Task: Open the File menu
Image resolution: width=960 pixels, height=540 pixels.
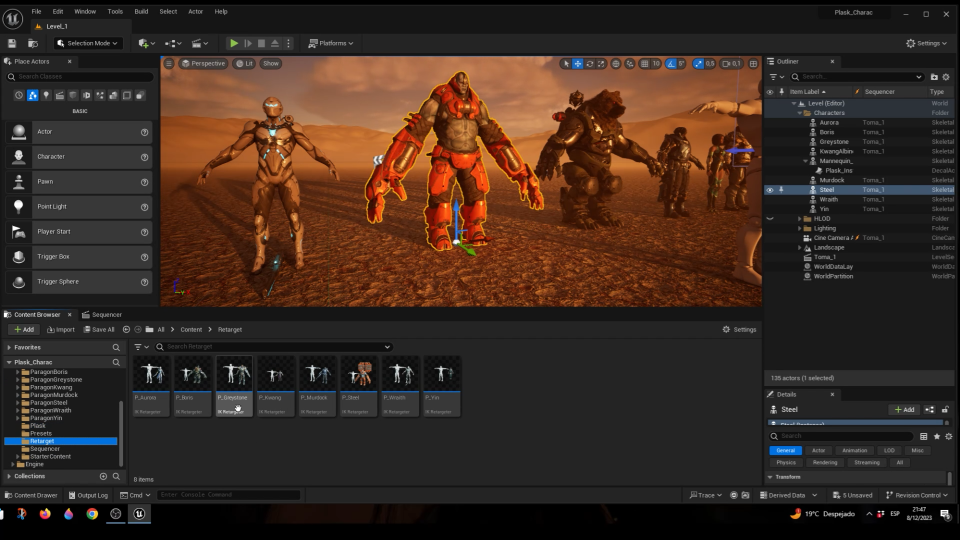Action: [37, 12]
